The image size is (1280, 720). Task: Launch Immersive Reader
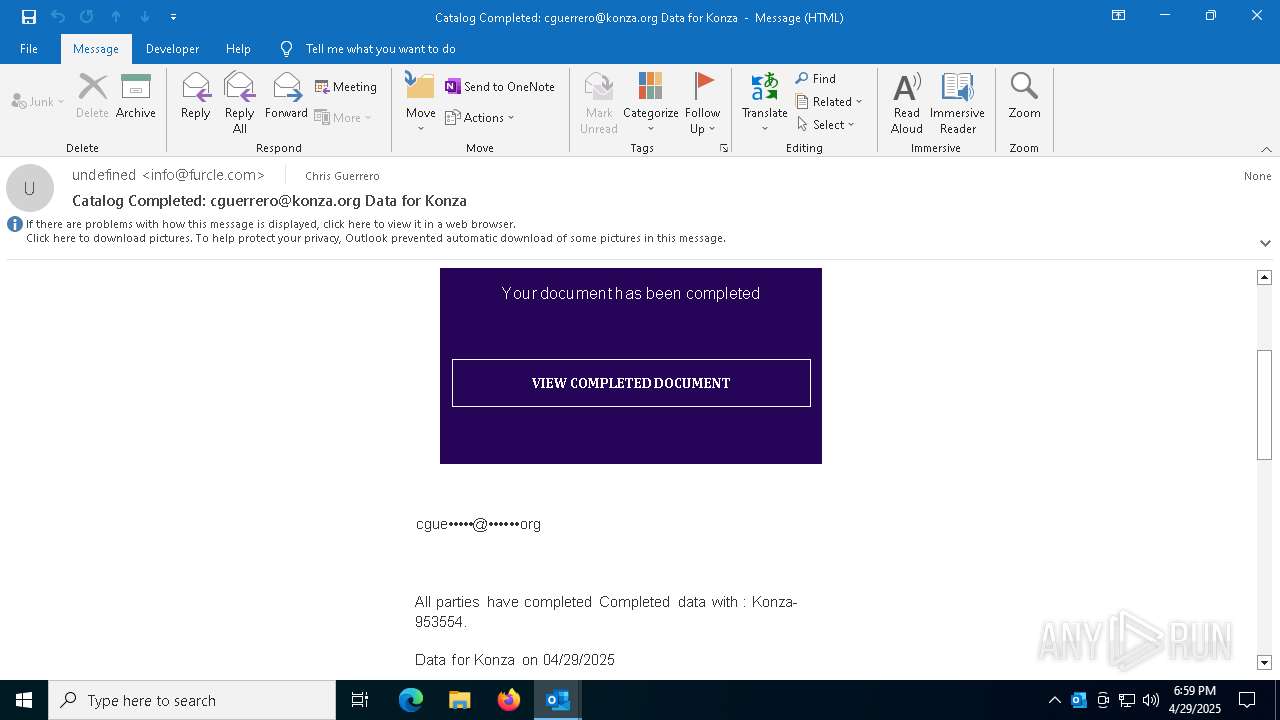click(x=958, y=102)
